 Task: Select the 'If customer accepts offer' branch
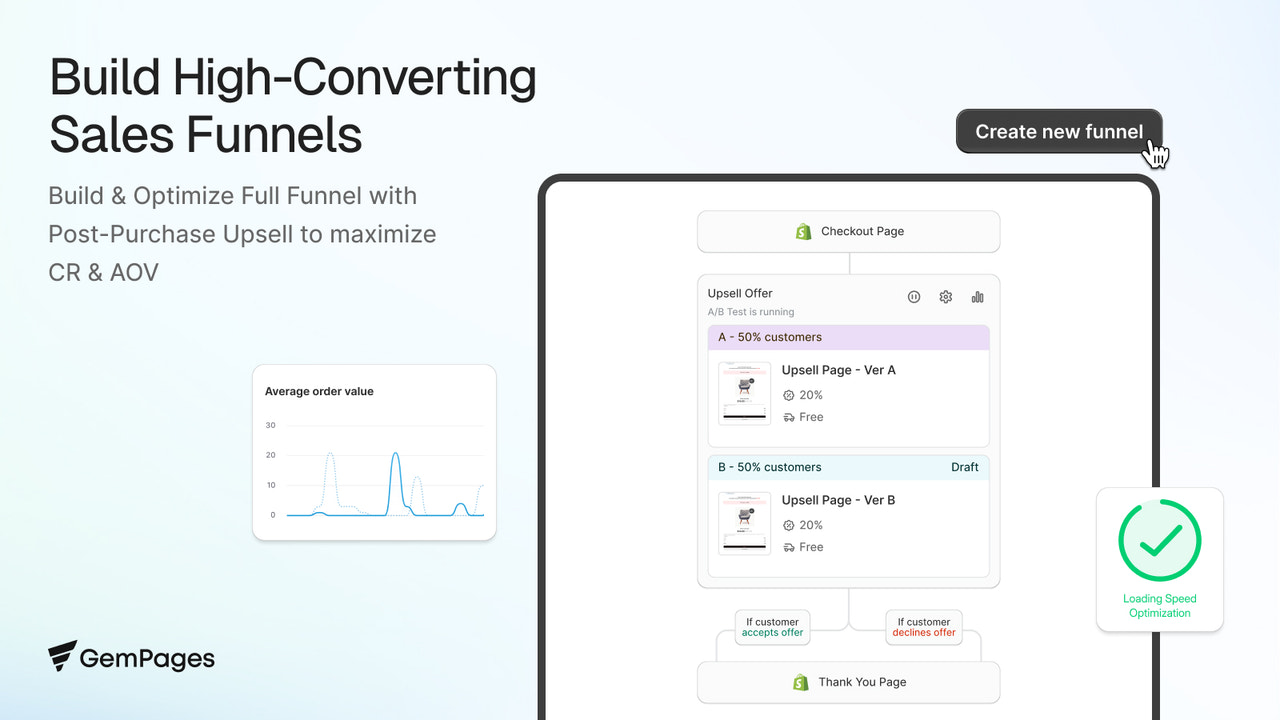point(772,627)
